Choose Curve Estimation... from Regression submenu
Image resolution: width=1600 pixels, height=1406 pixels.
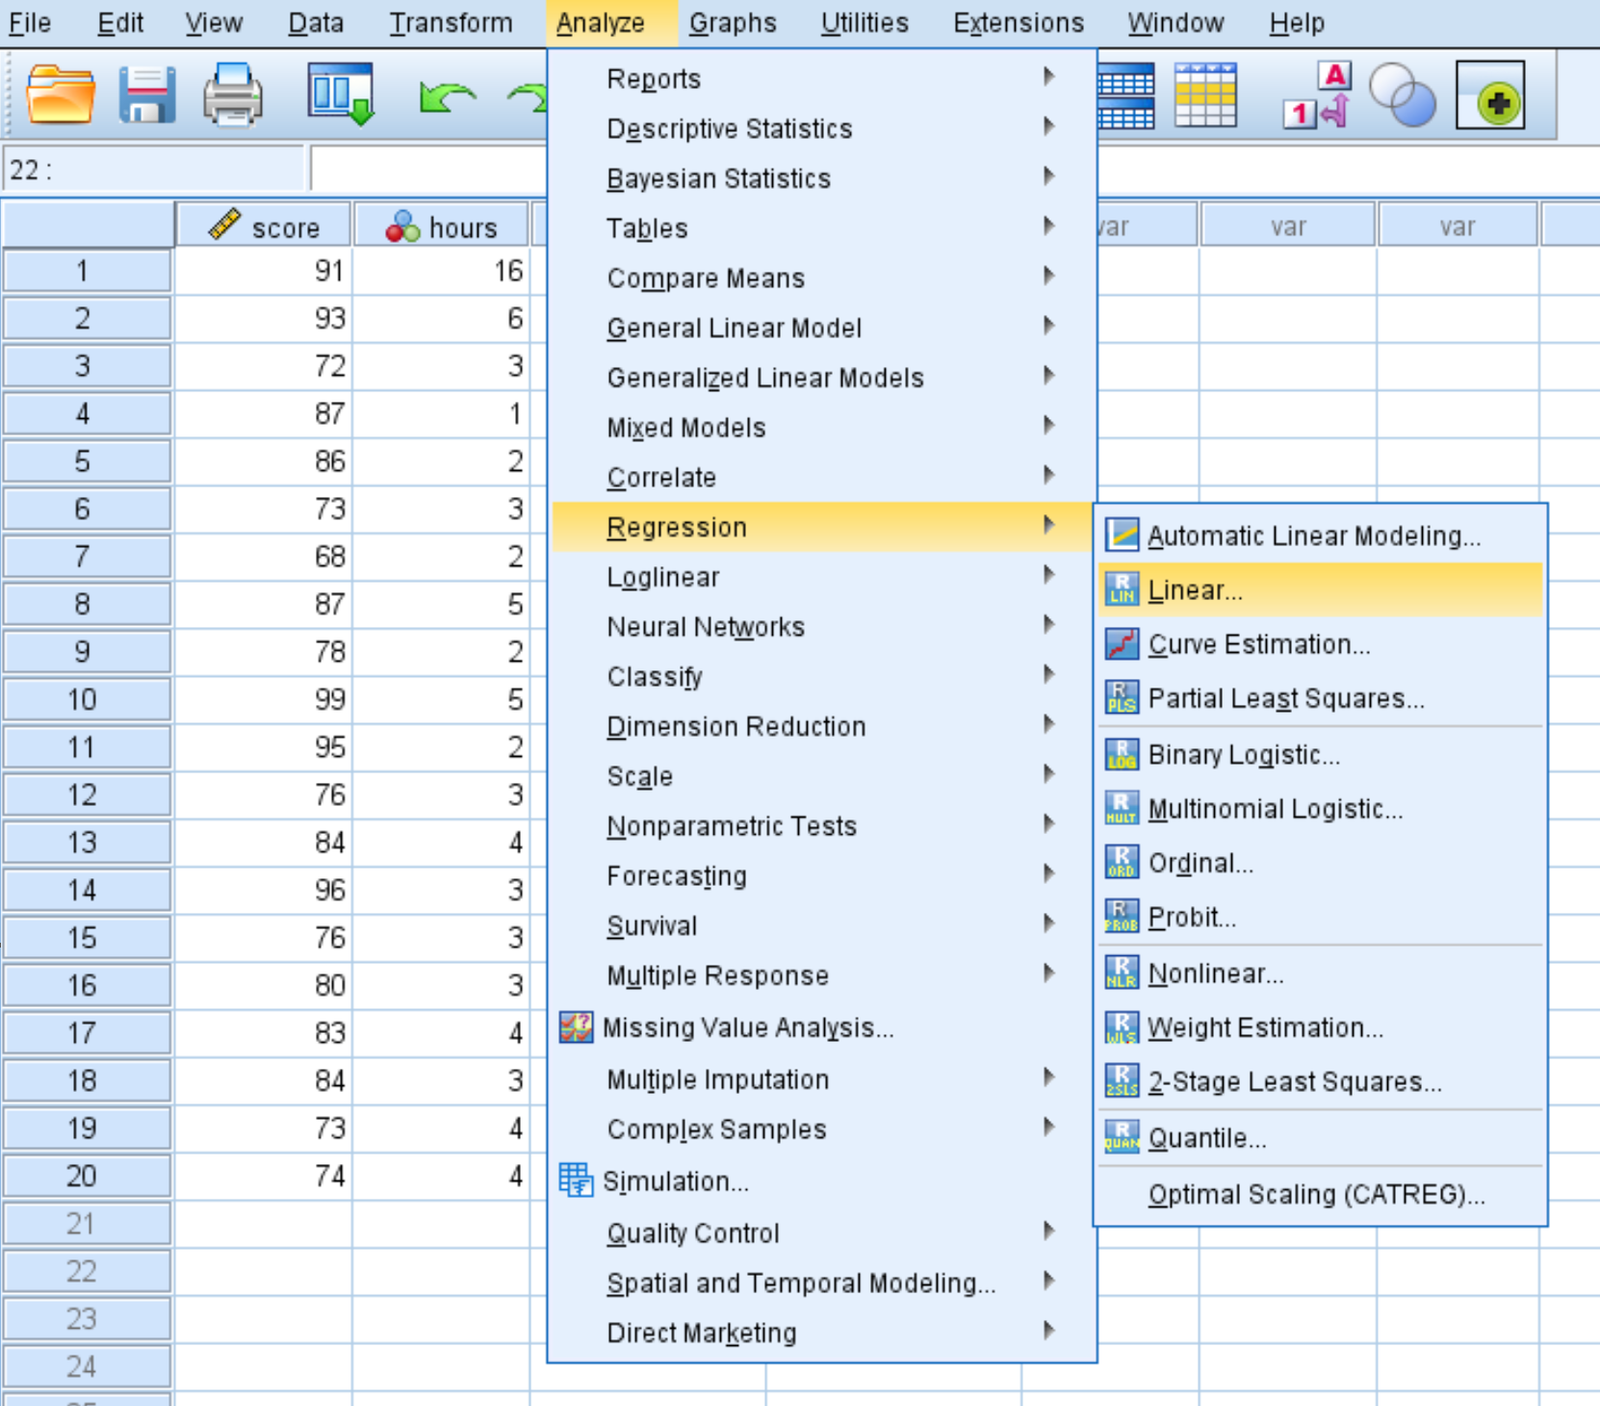coord(1320,643)
